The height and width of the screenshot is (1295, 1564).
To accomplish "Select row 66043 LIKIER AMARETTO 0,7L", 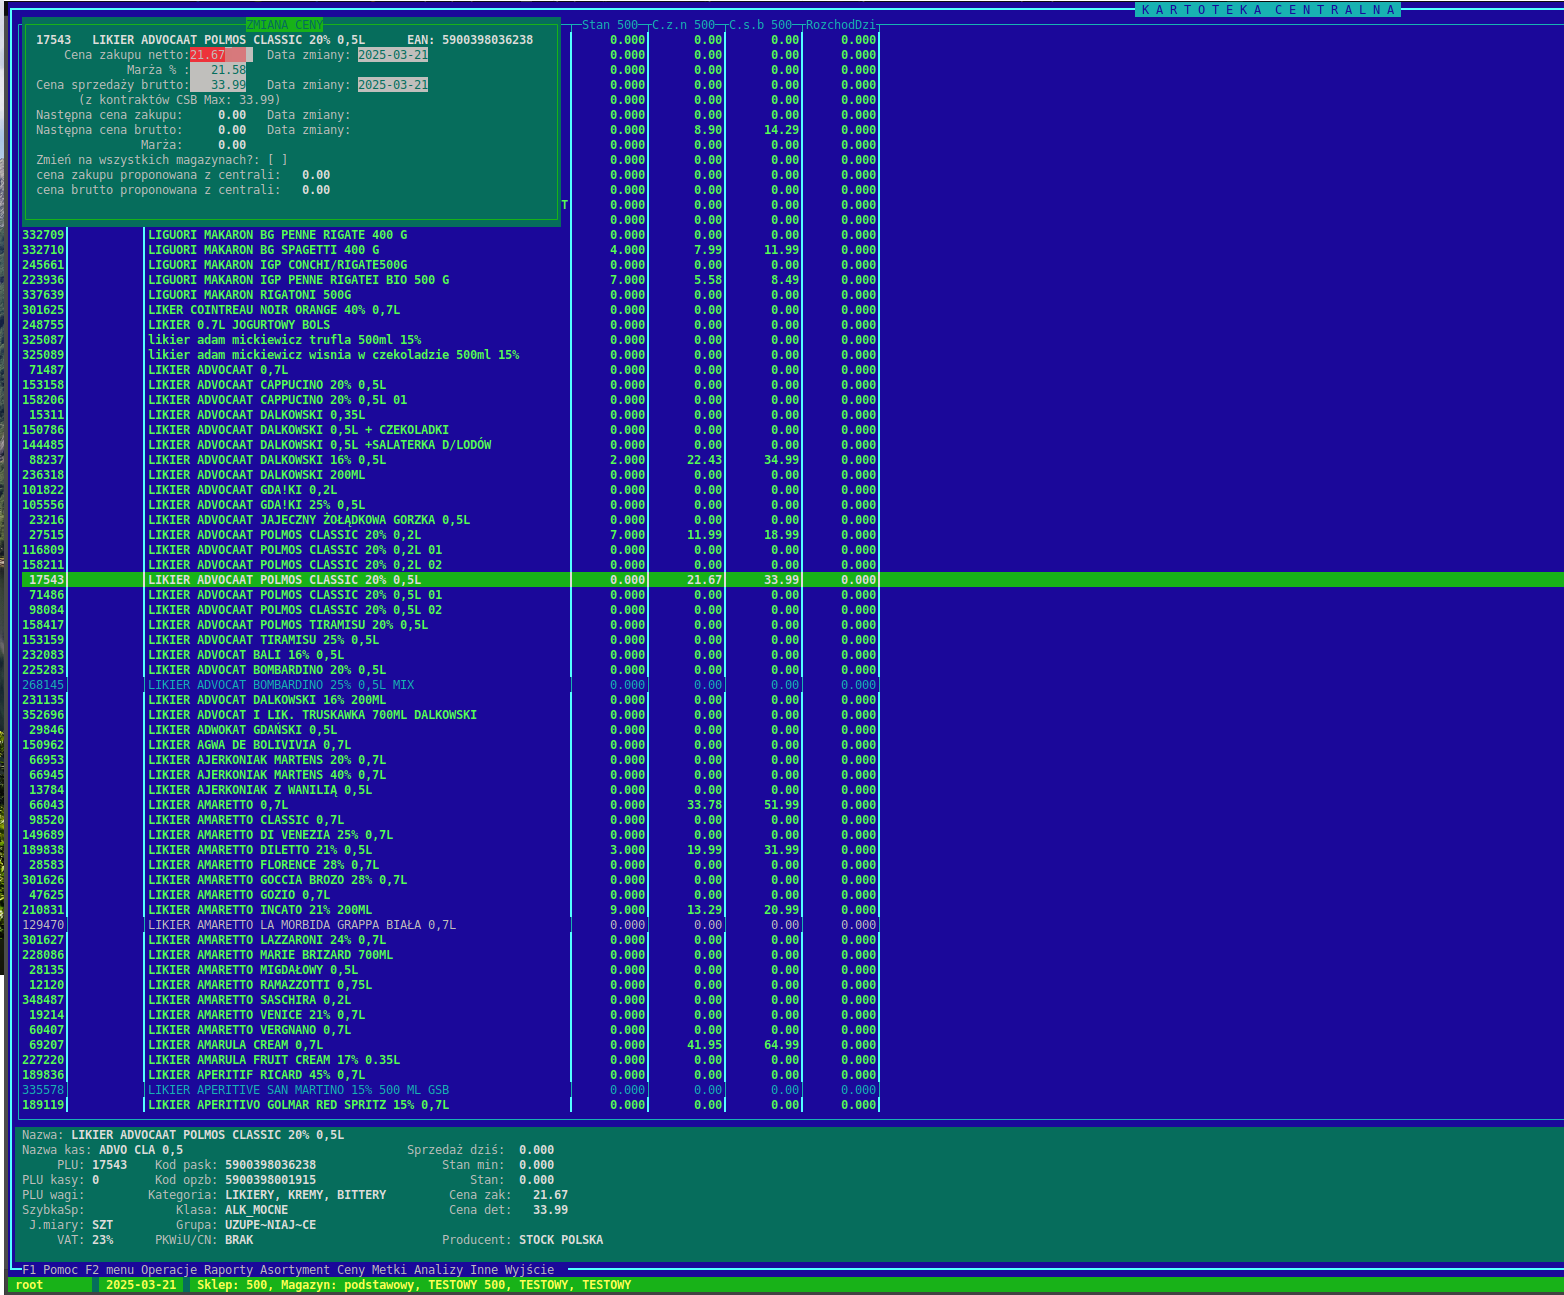I will (x=217, y=805).
